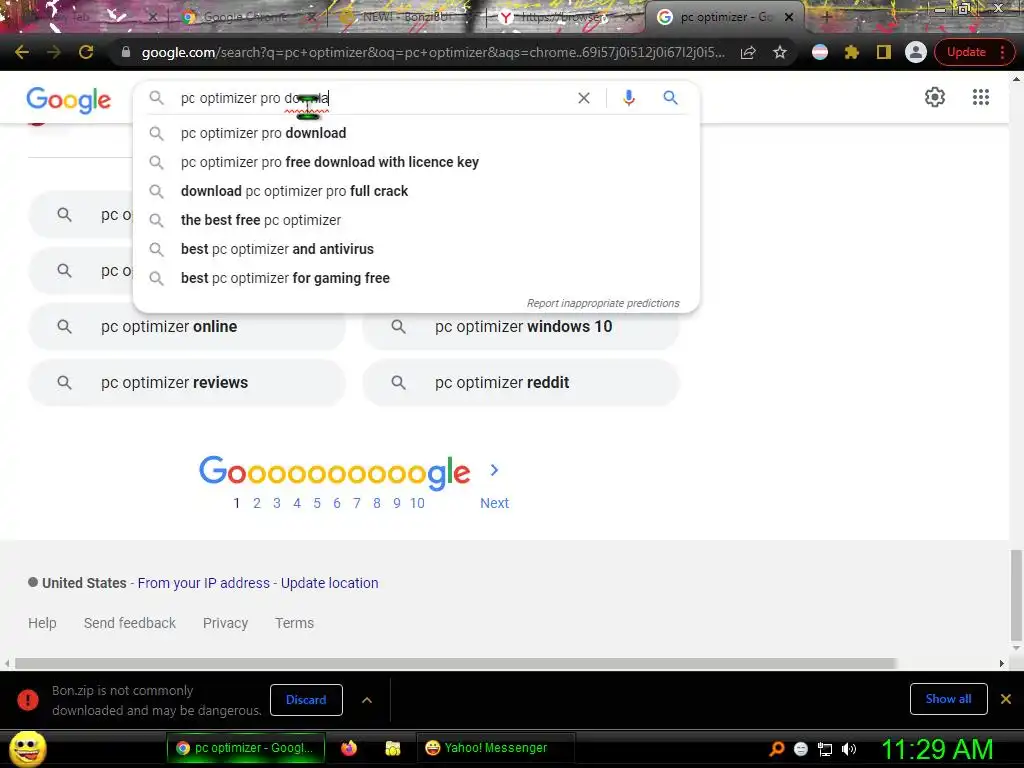Click 'Report inappropriate predictions'
This screenshot has width=1024, height=768.
(603, 303)
